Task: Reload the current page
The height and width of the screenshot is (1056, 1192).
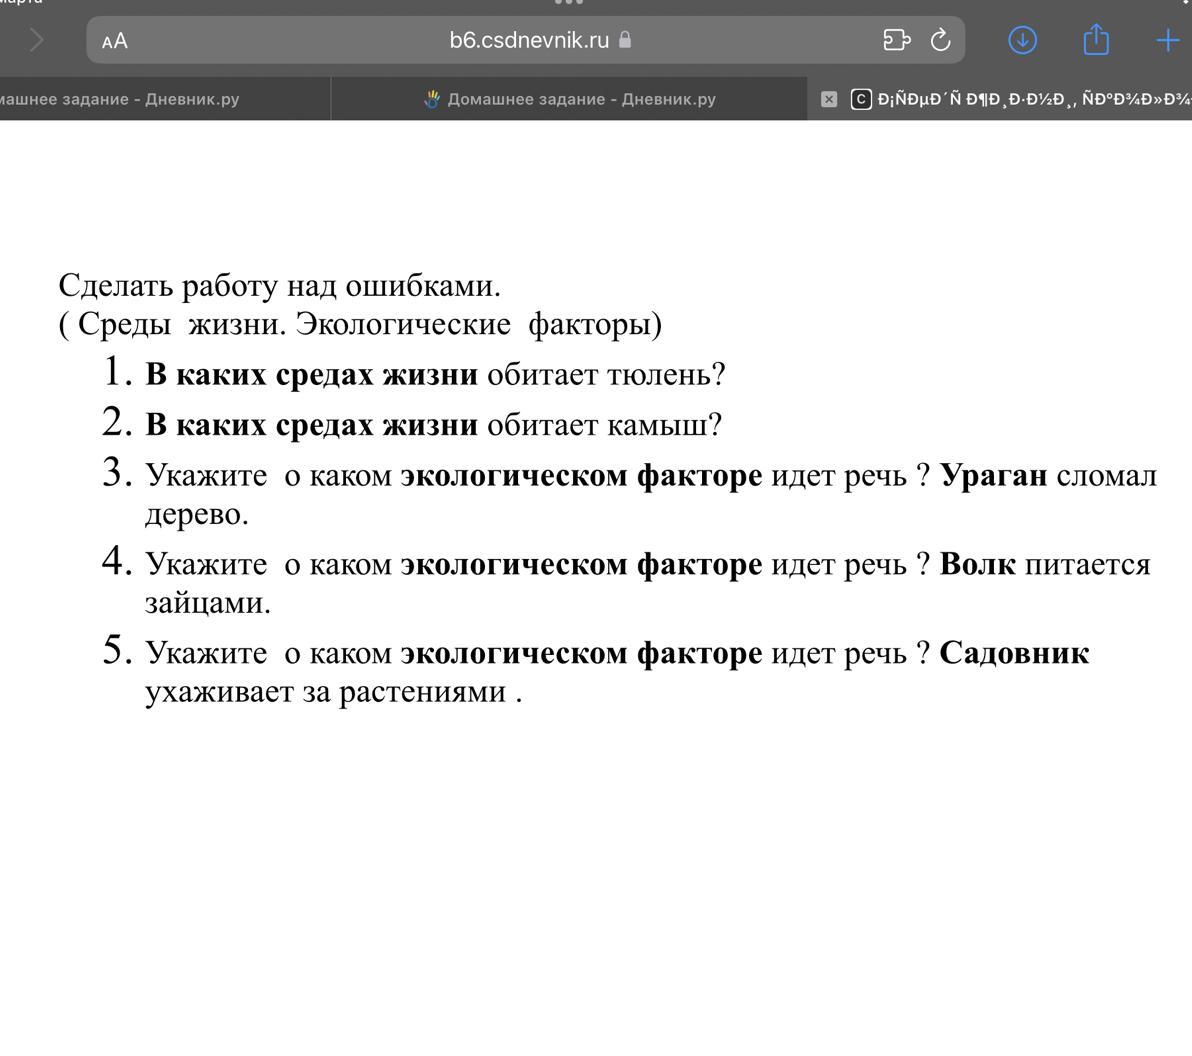Action: [940, 40]
